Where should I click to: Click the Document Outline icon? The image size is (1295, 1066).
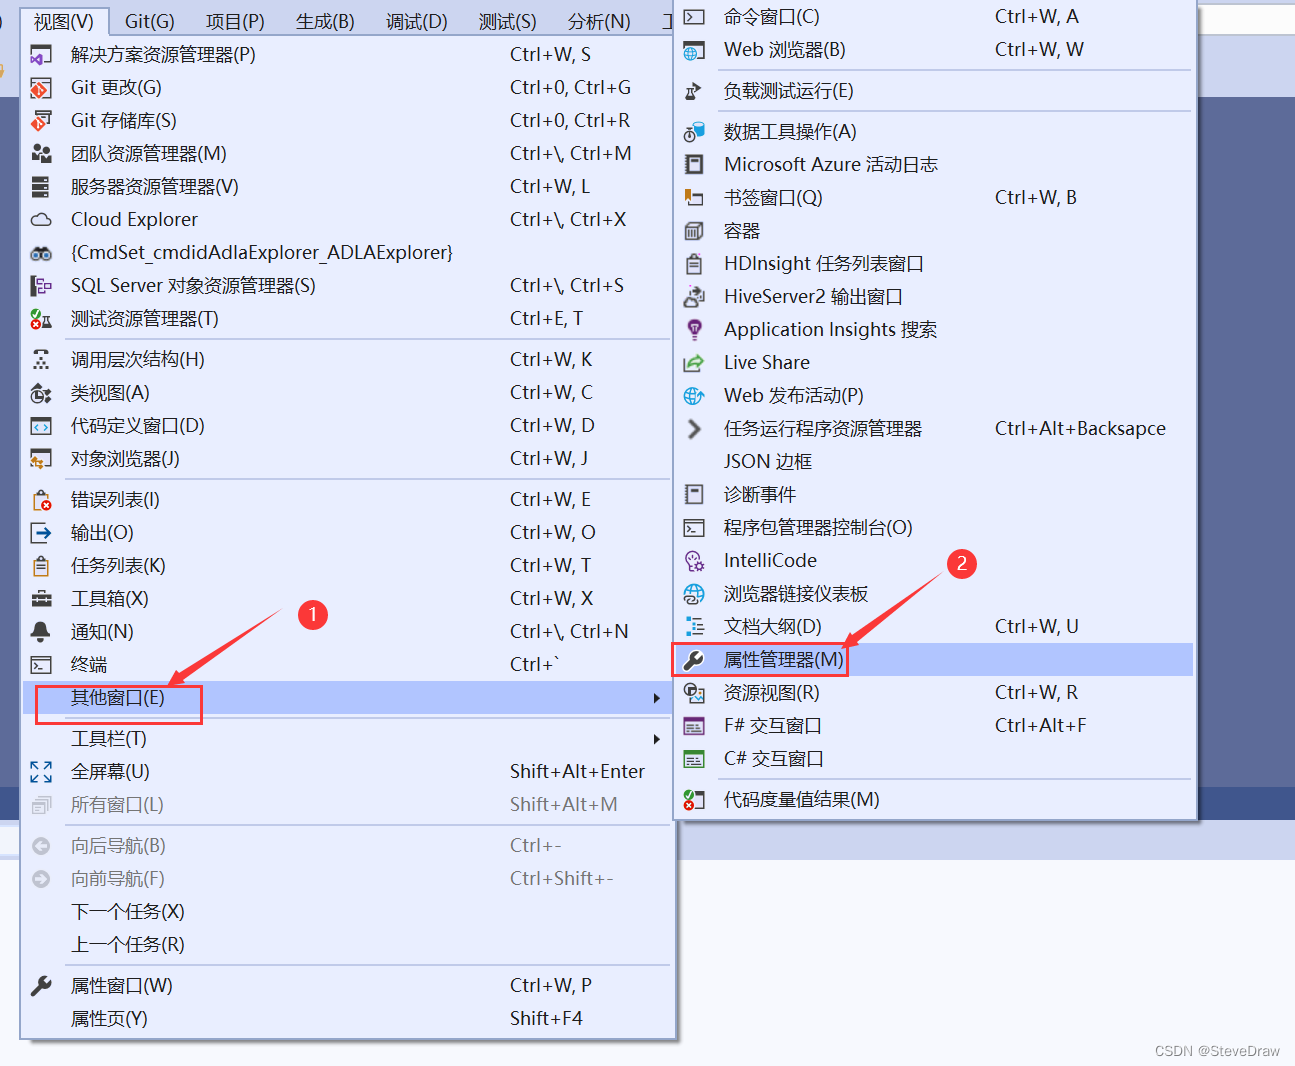click(x=694, y=627)
